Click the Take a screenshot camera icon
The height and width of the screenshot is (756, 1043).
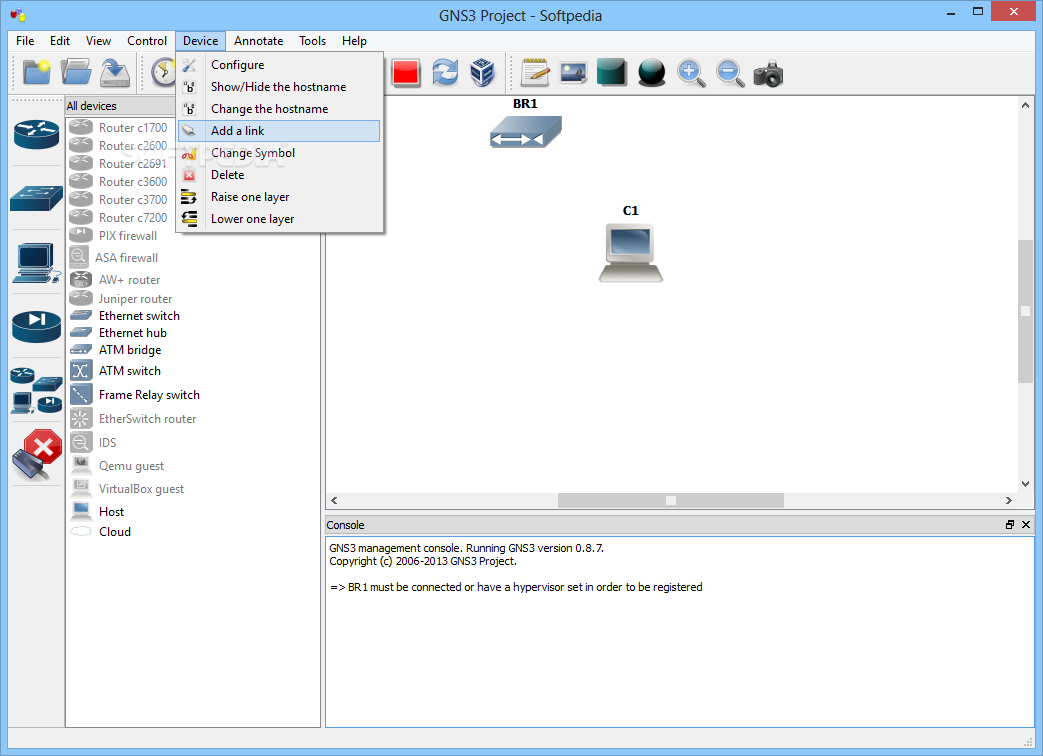pos(768,73)
